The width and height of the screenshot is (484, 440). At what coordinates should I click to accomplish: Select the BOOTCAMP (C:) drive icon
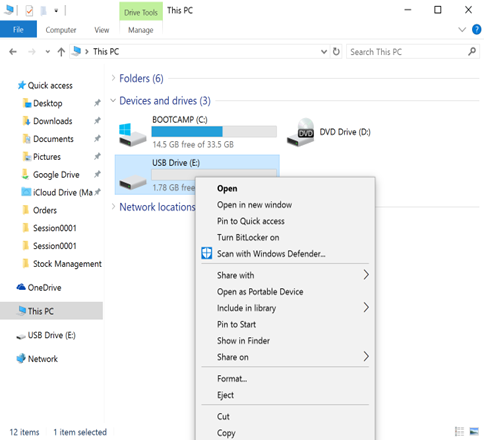133,135
